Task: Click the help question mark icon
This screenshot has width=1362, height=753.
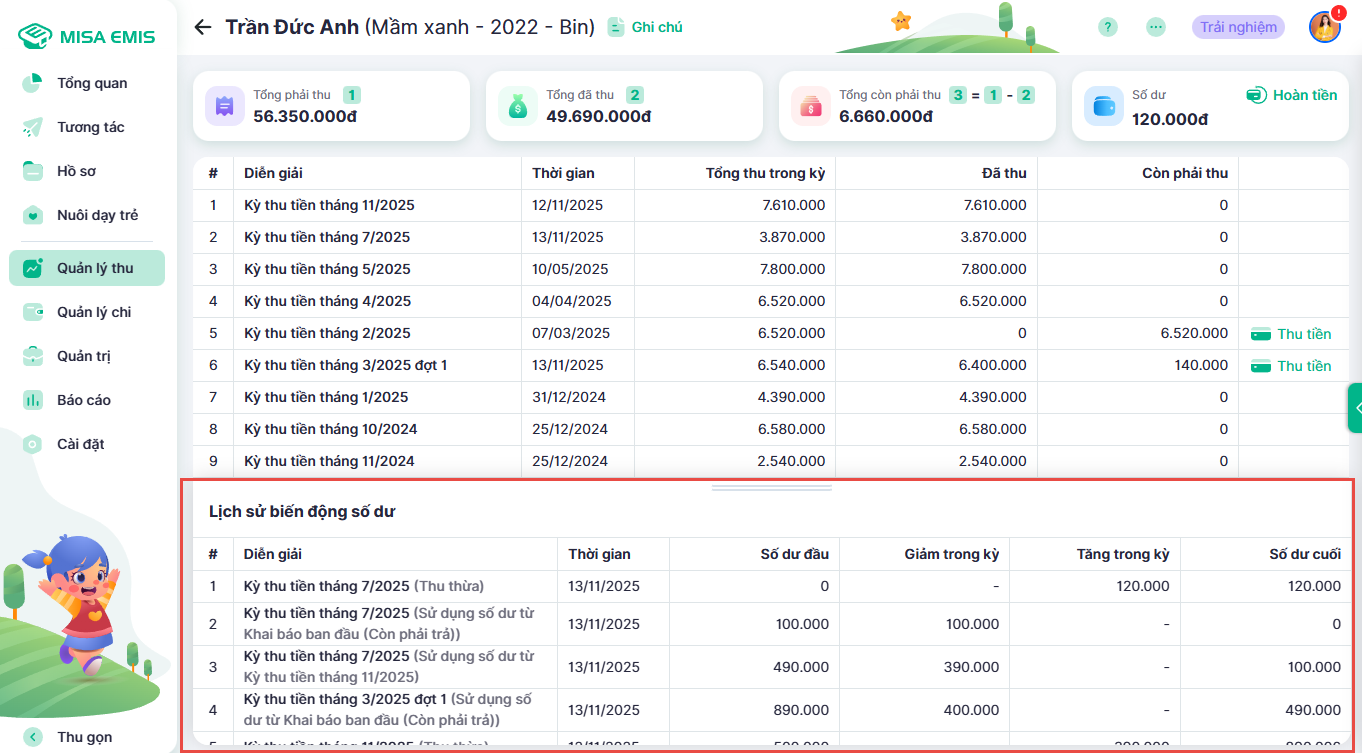Action: click(x=1107, y=27)
